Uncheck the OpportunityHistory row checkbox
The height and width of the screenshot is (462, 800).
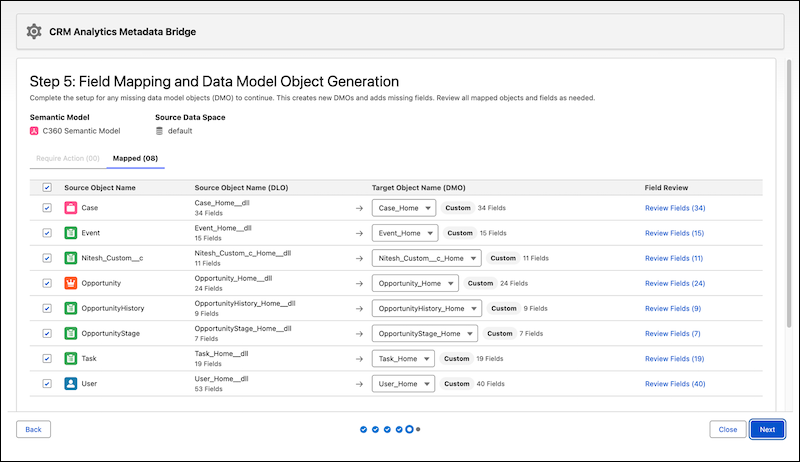[x=47, y=308]
